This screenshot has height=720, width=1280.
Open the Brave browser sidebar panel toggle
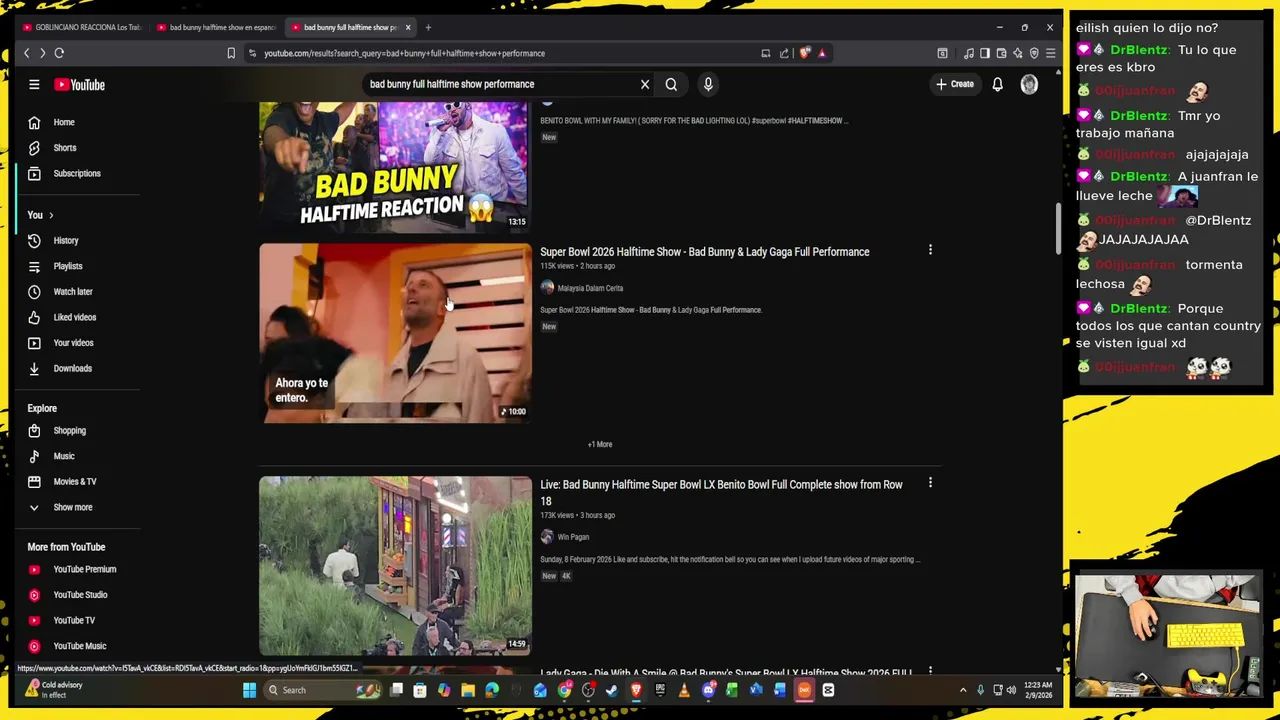point(985,53)
